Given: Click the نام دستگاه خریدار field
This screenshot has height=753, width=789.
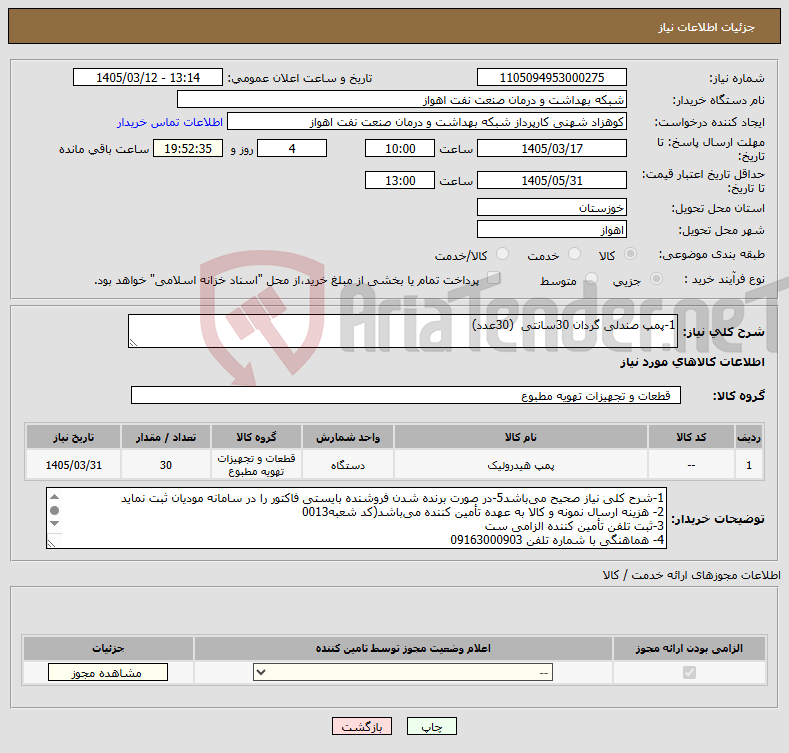Looking at the screenshot, I should coord(402,100).
